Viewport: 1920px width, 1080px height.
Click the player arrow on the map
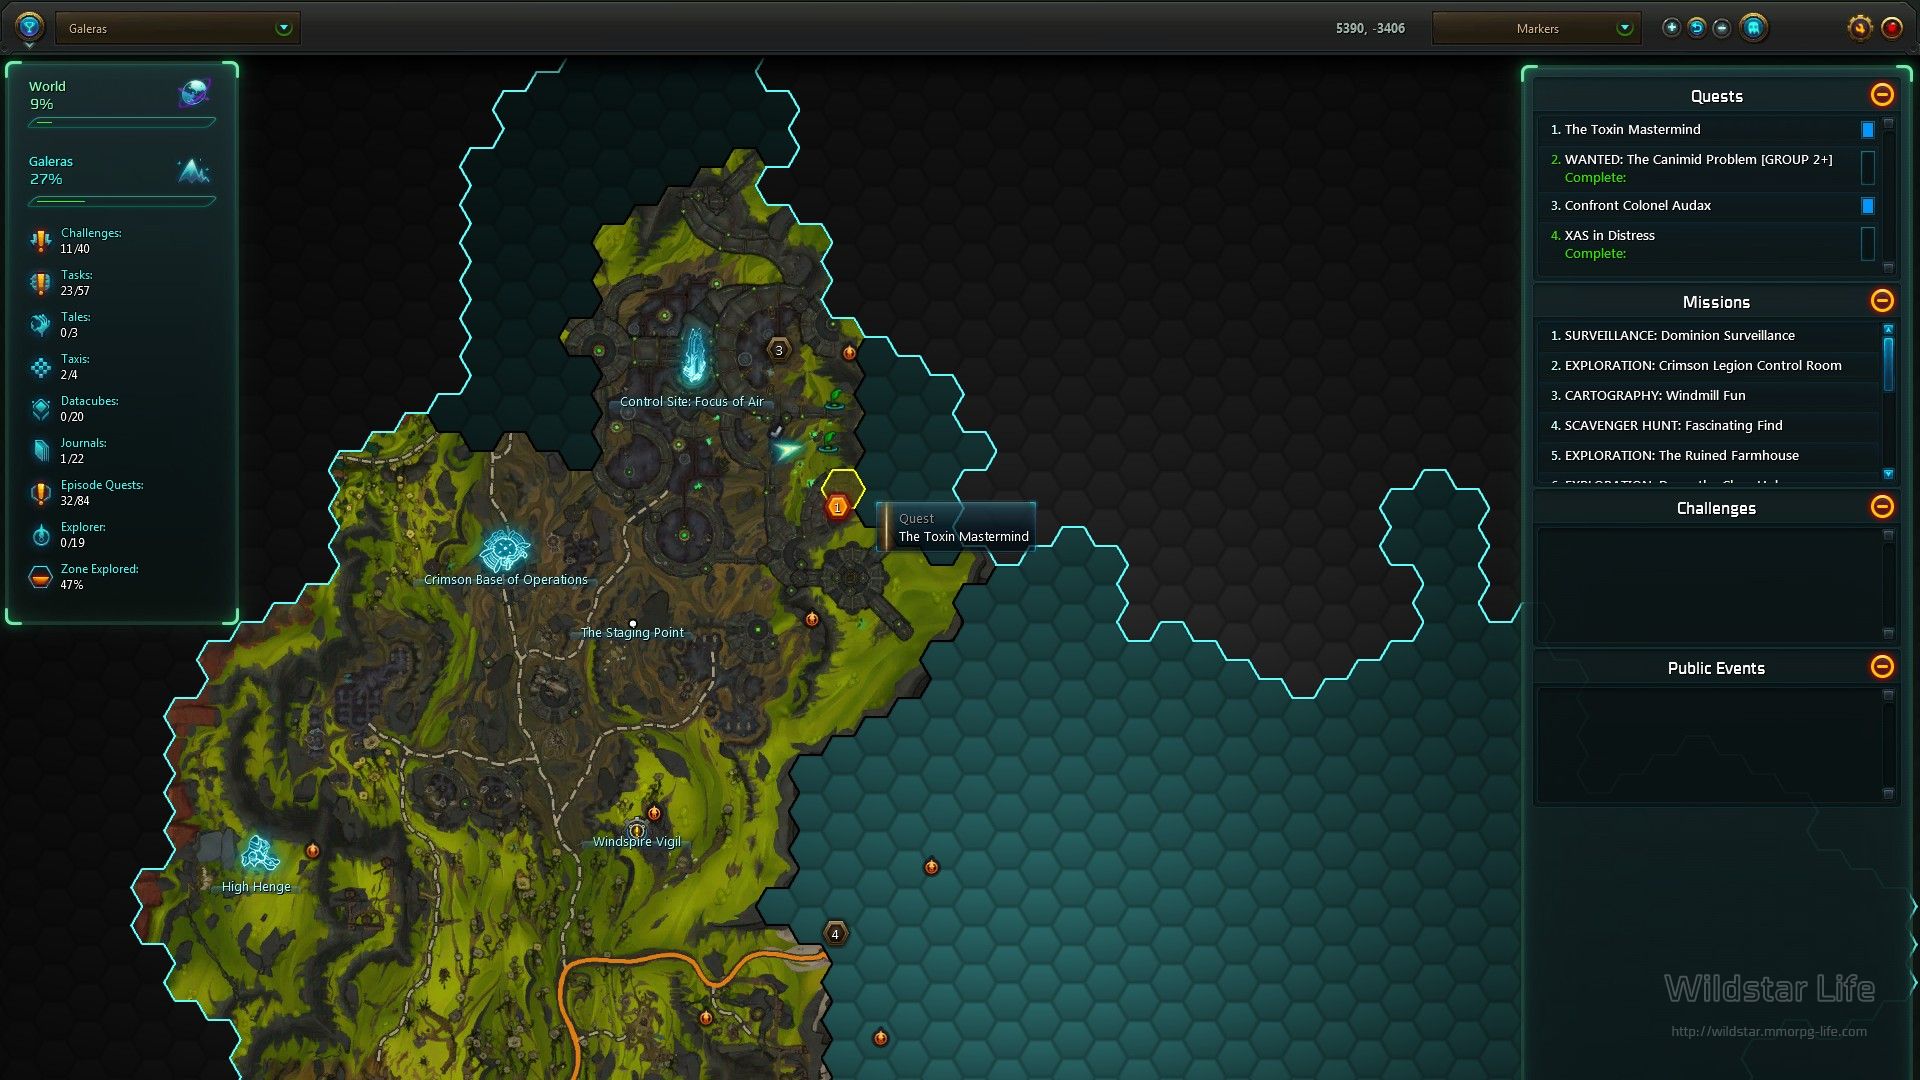[x=788, y=450]
